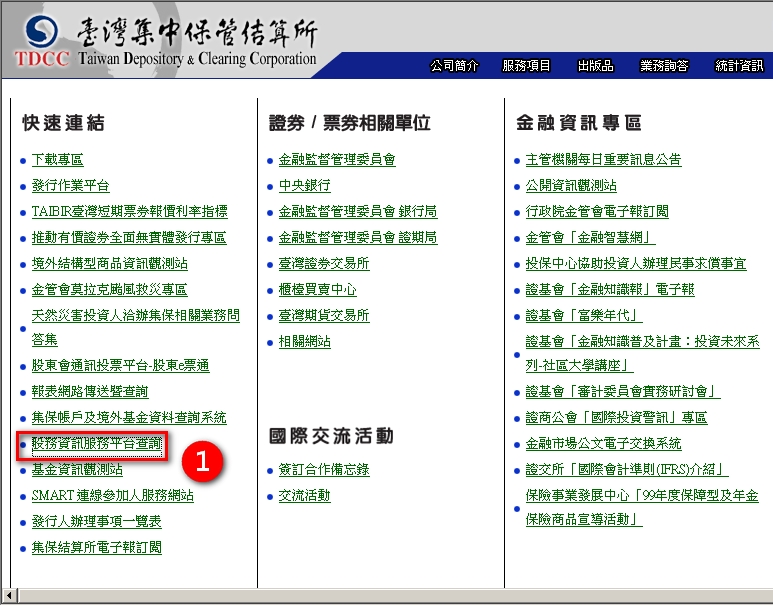
Task: Subscribe via 集保結算所電子報訂閱 link
Action: coord(97,547)
